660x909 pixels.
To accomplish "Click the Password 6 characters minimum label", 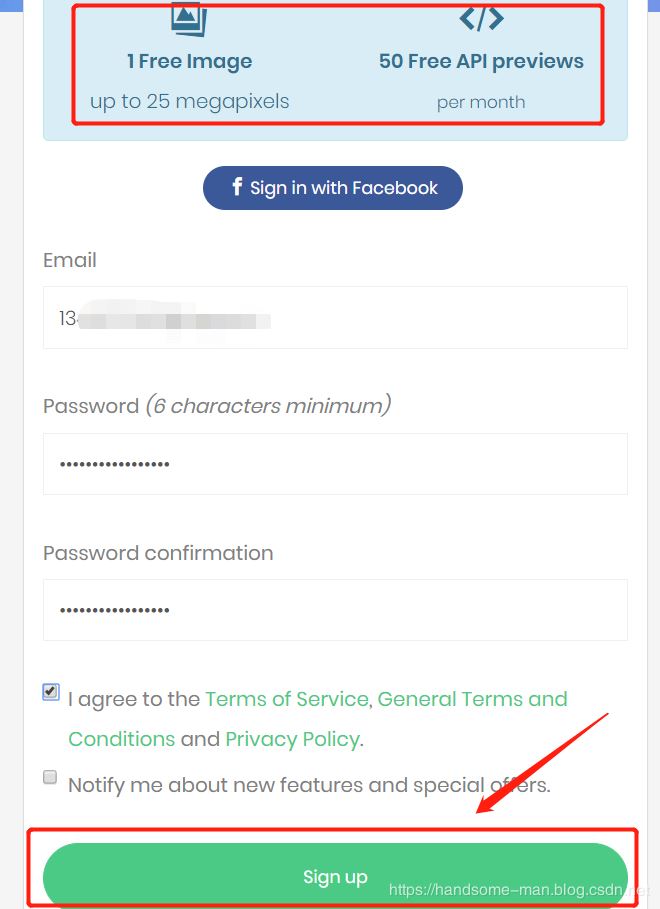I will pos(217,406).
